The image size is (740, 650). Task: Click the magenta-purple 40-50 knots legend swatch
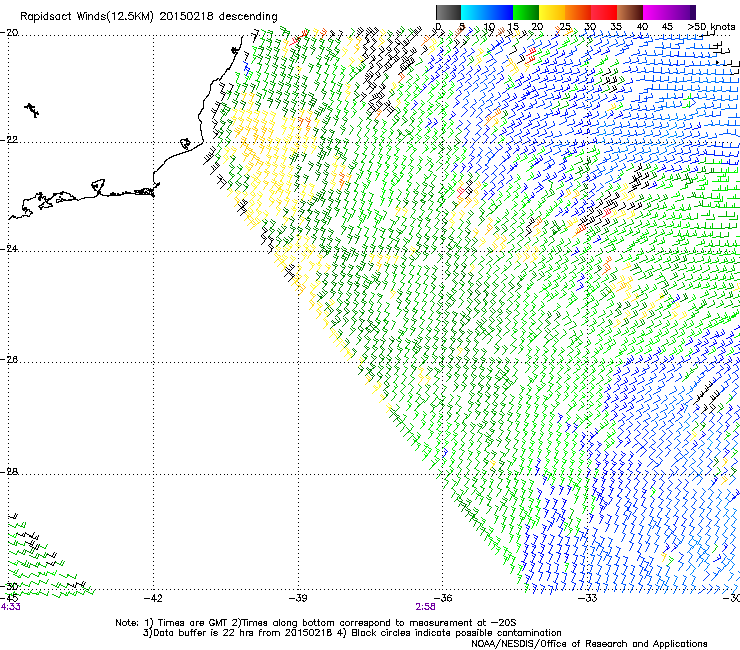coord(669,12)
